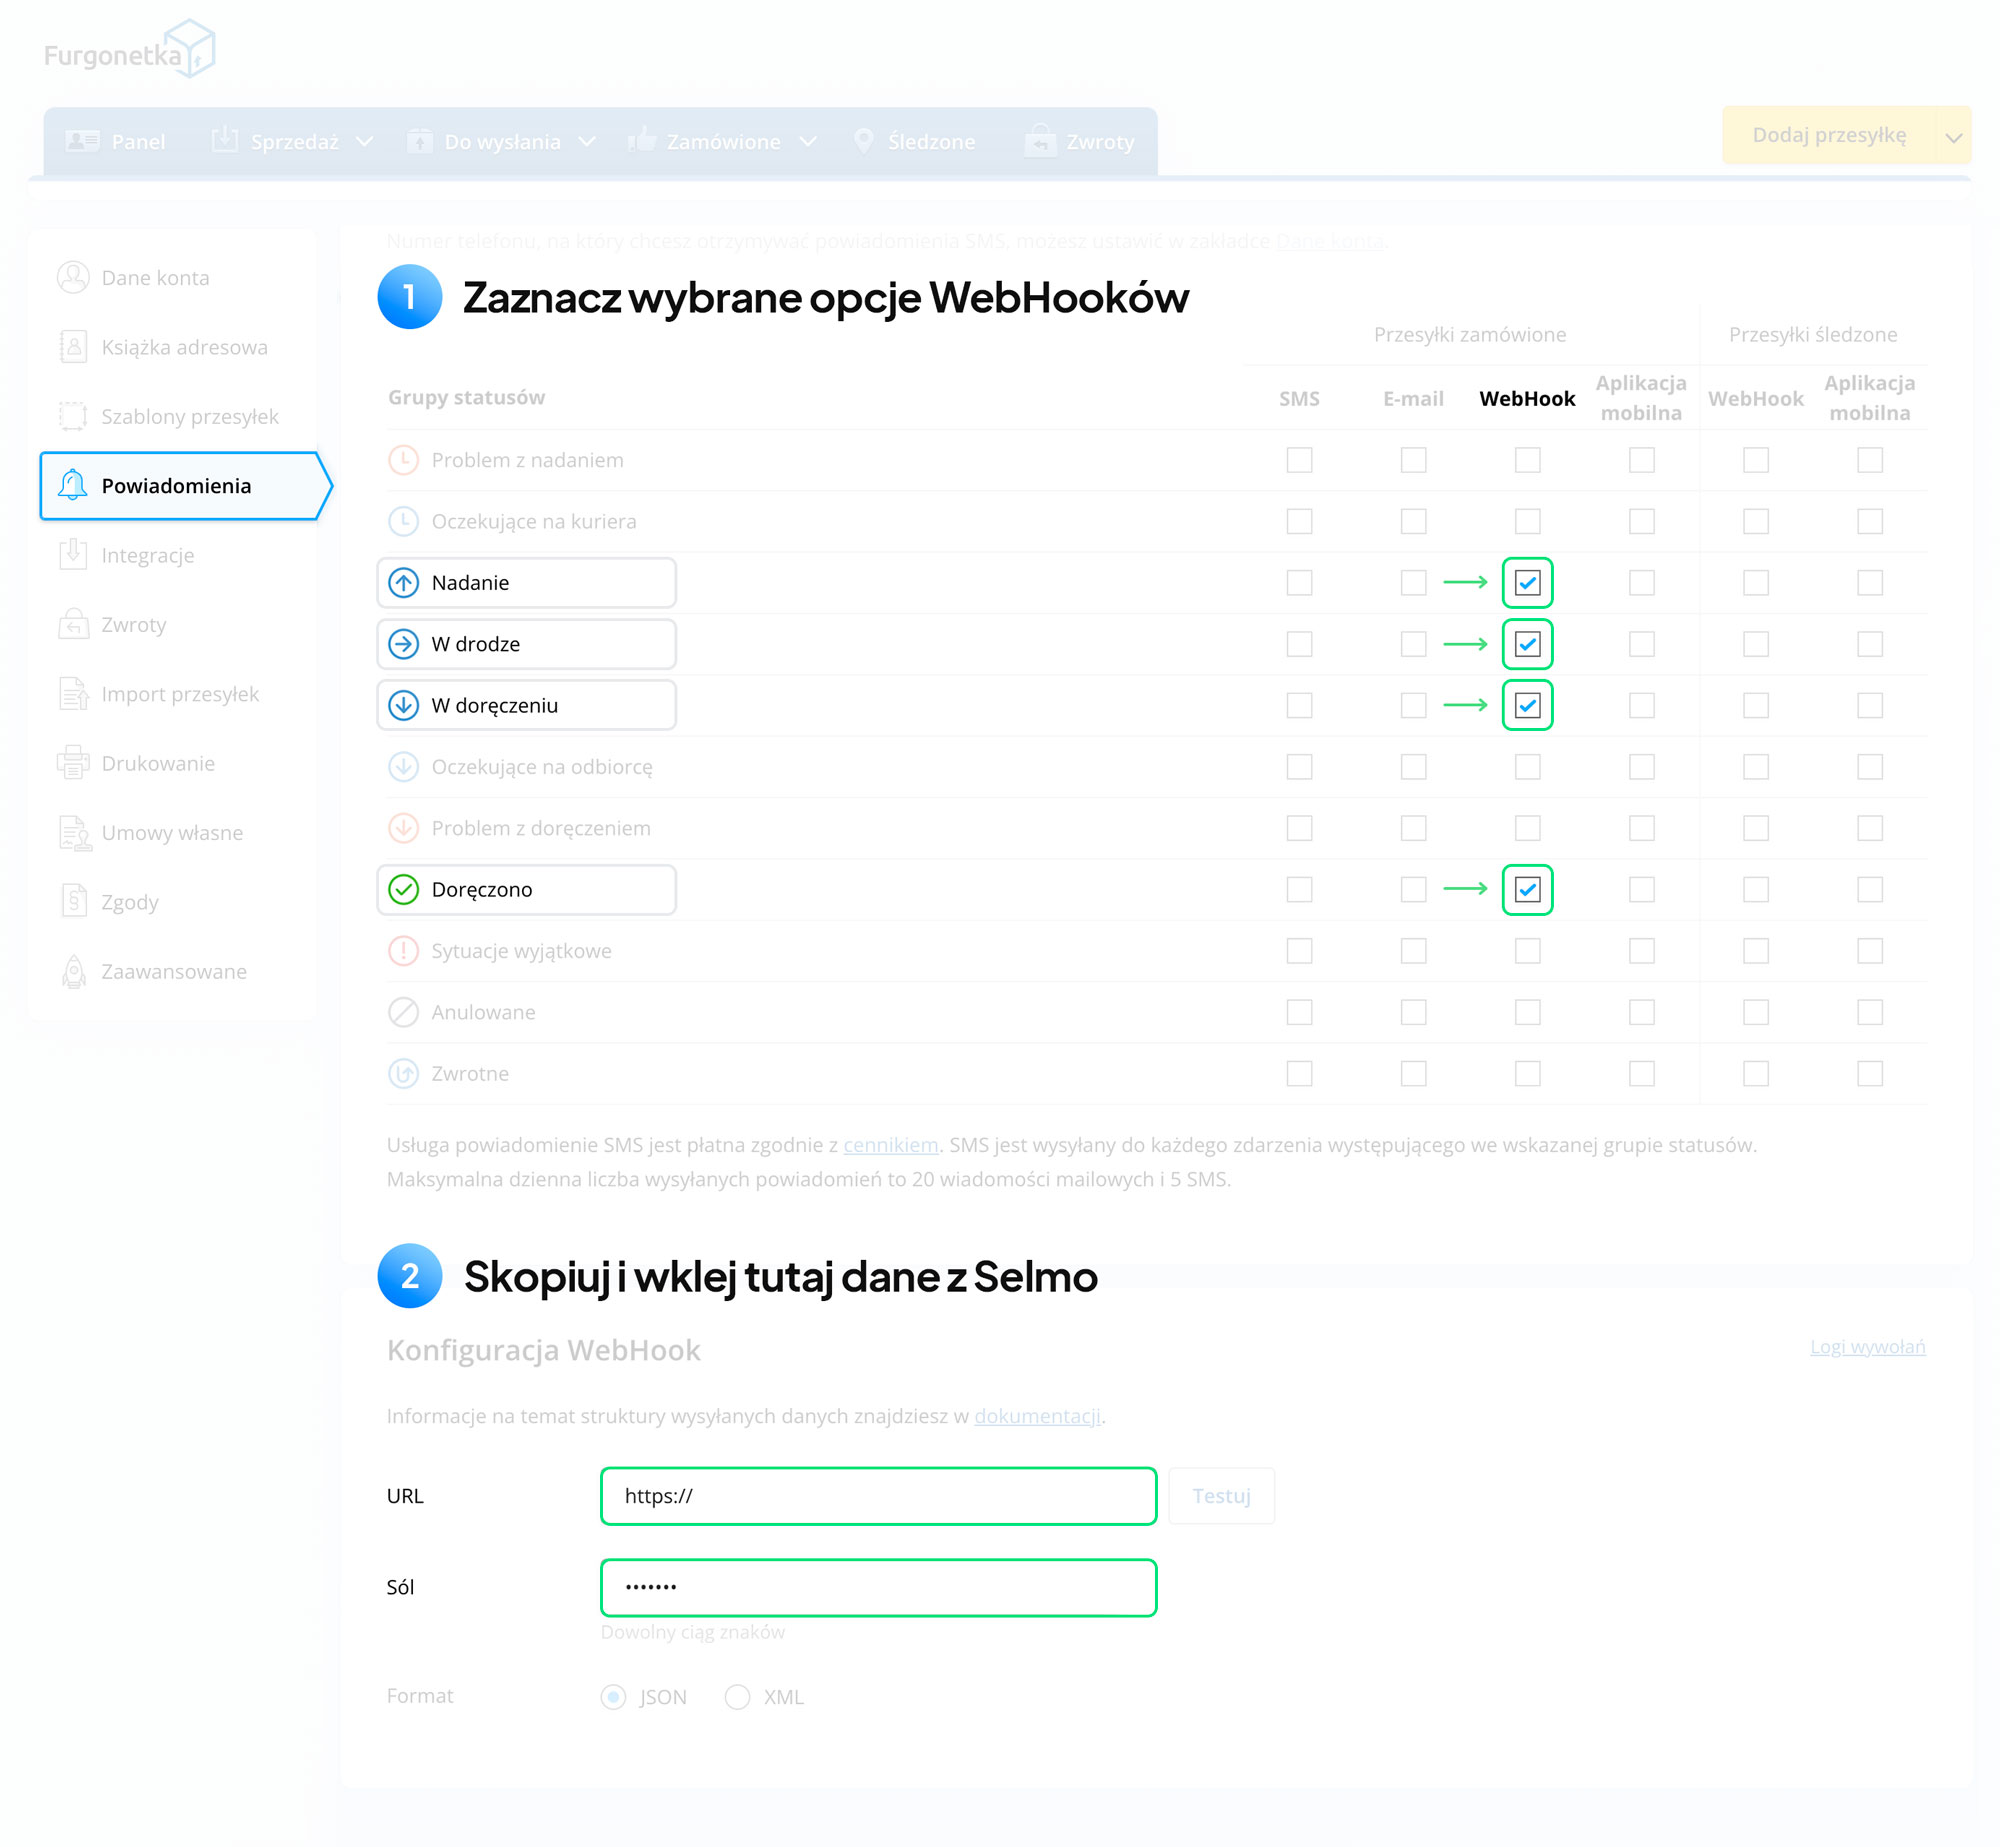Click the URL input field
The width and height of the screenshot is (2000, 1847).
(x=878, y=1496)
